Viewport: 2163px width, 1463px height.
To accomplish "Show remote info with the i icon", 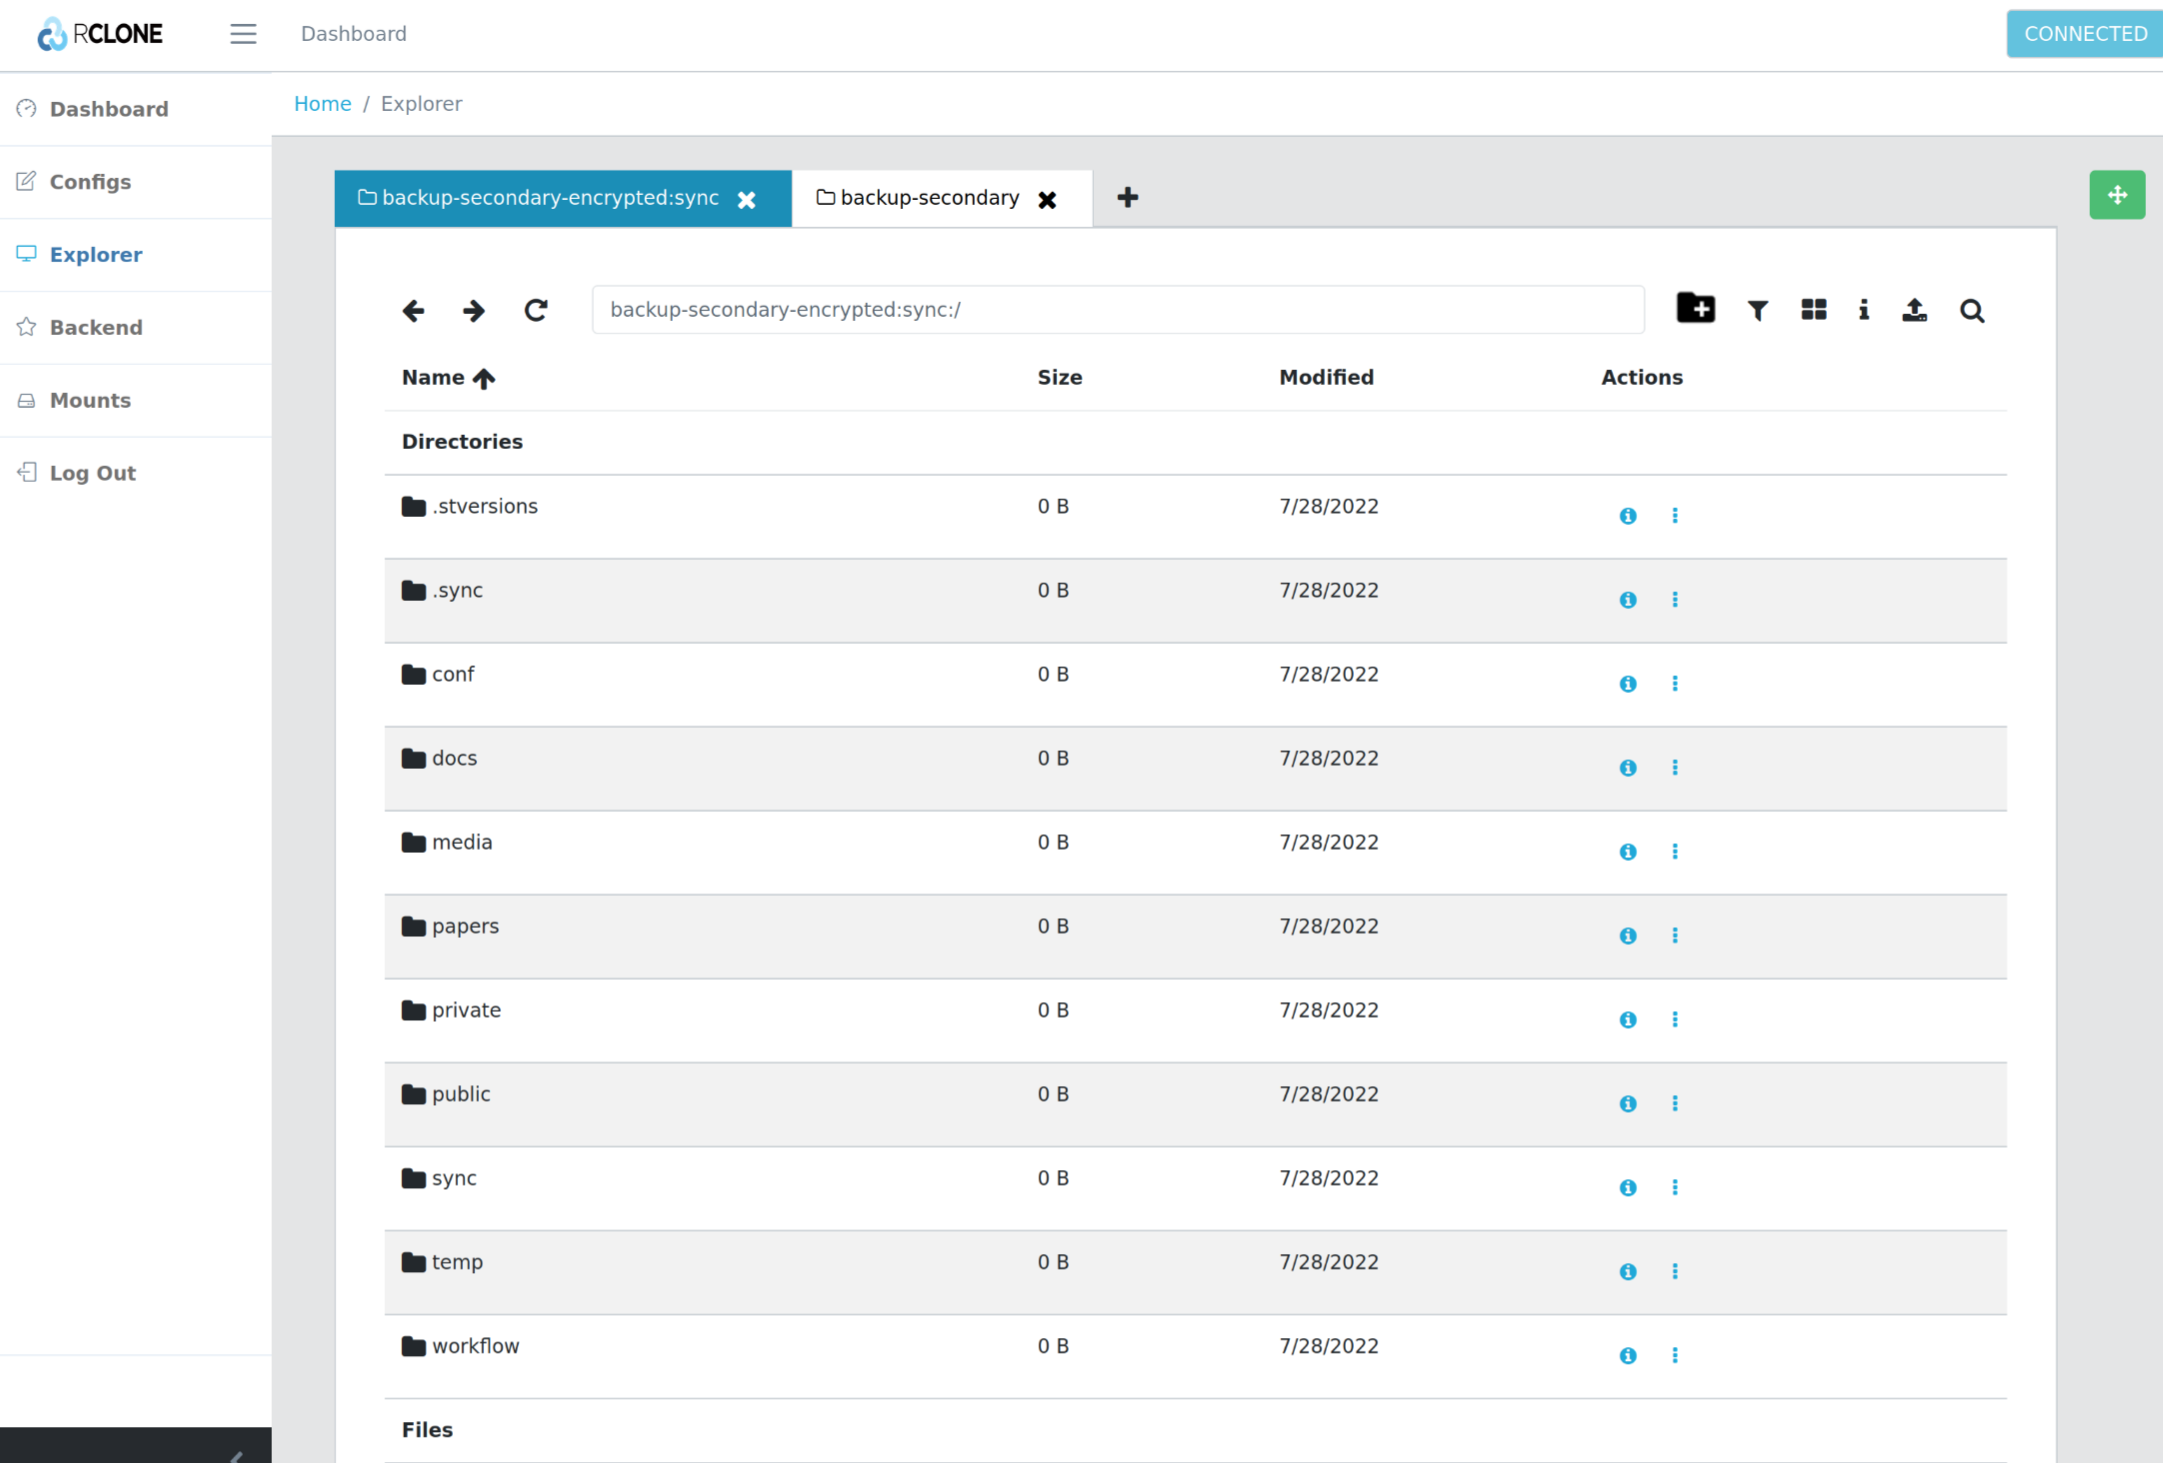I will click(1864, 310).
